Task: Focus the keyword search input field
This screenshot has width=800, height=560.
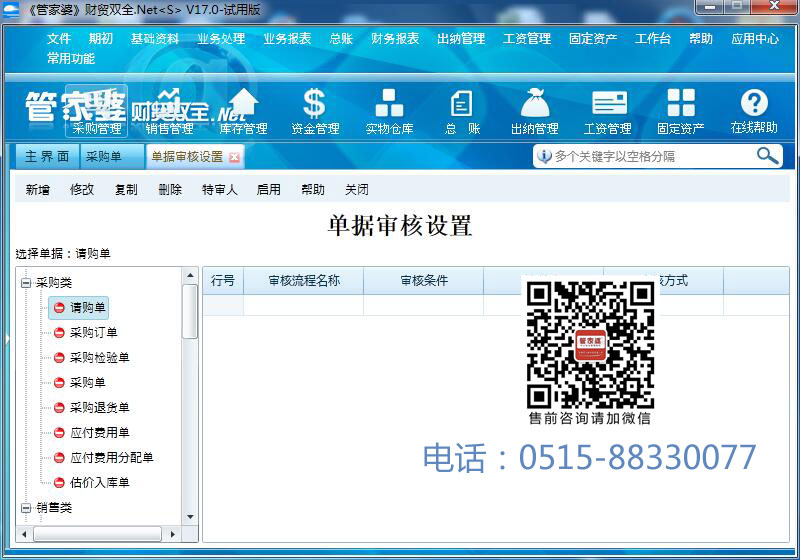Action: [x=653, y=156]
